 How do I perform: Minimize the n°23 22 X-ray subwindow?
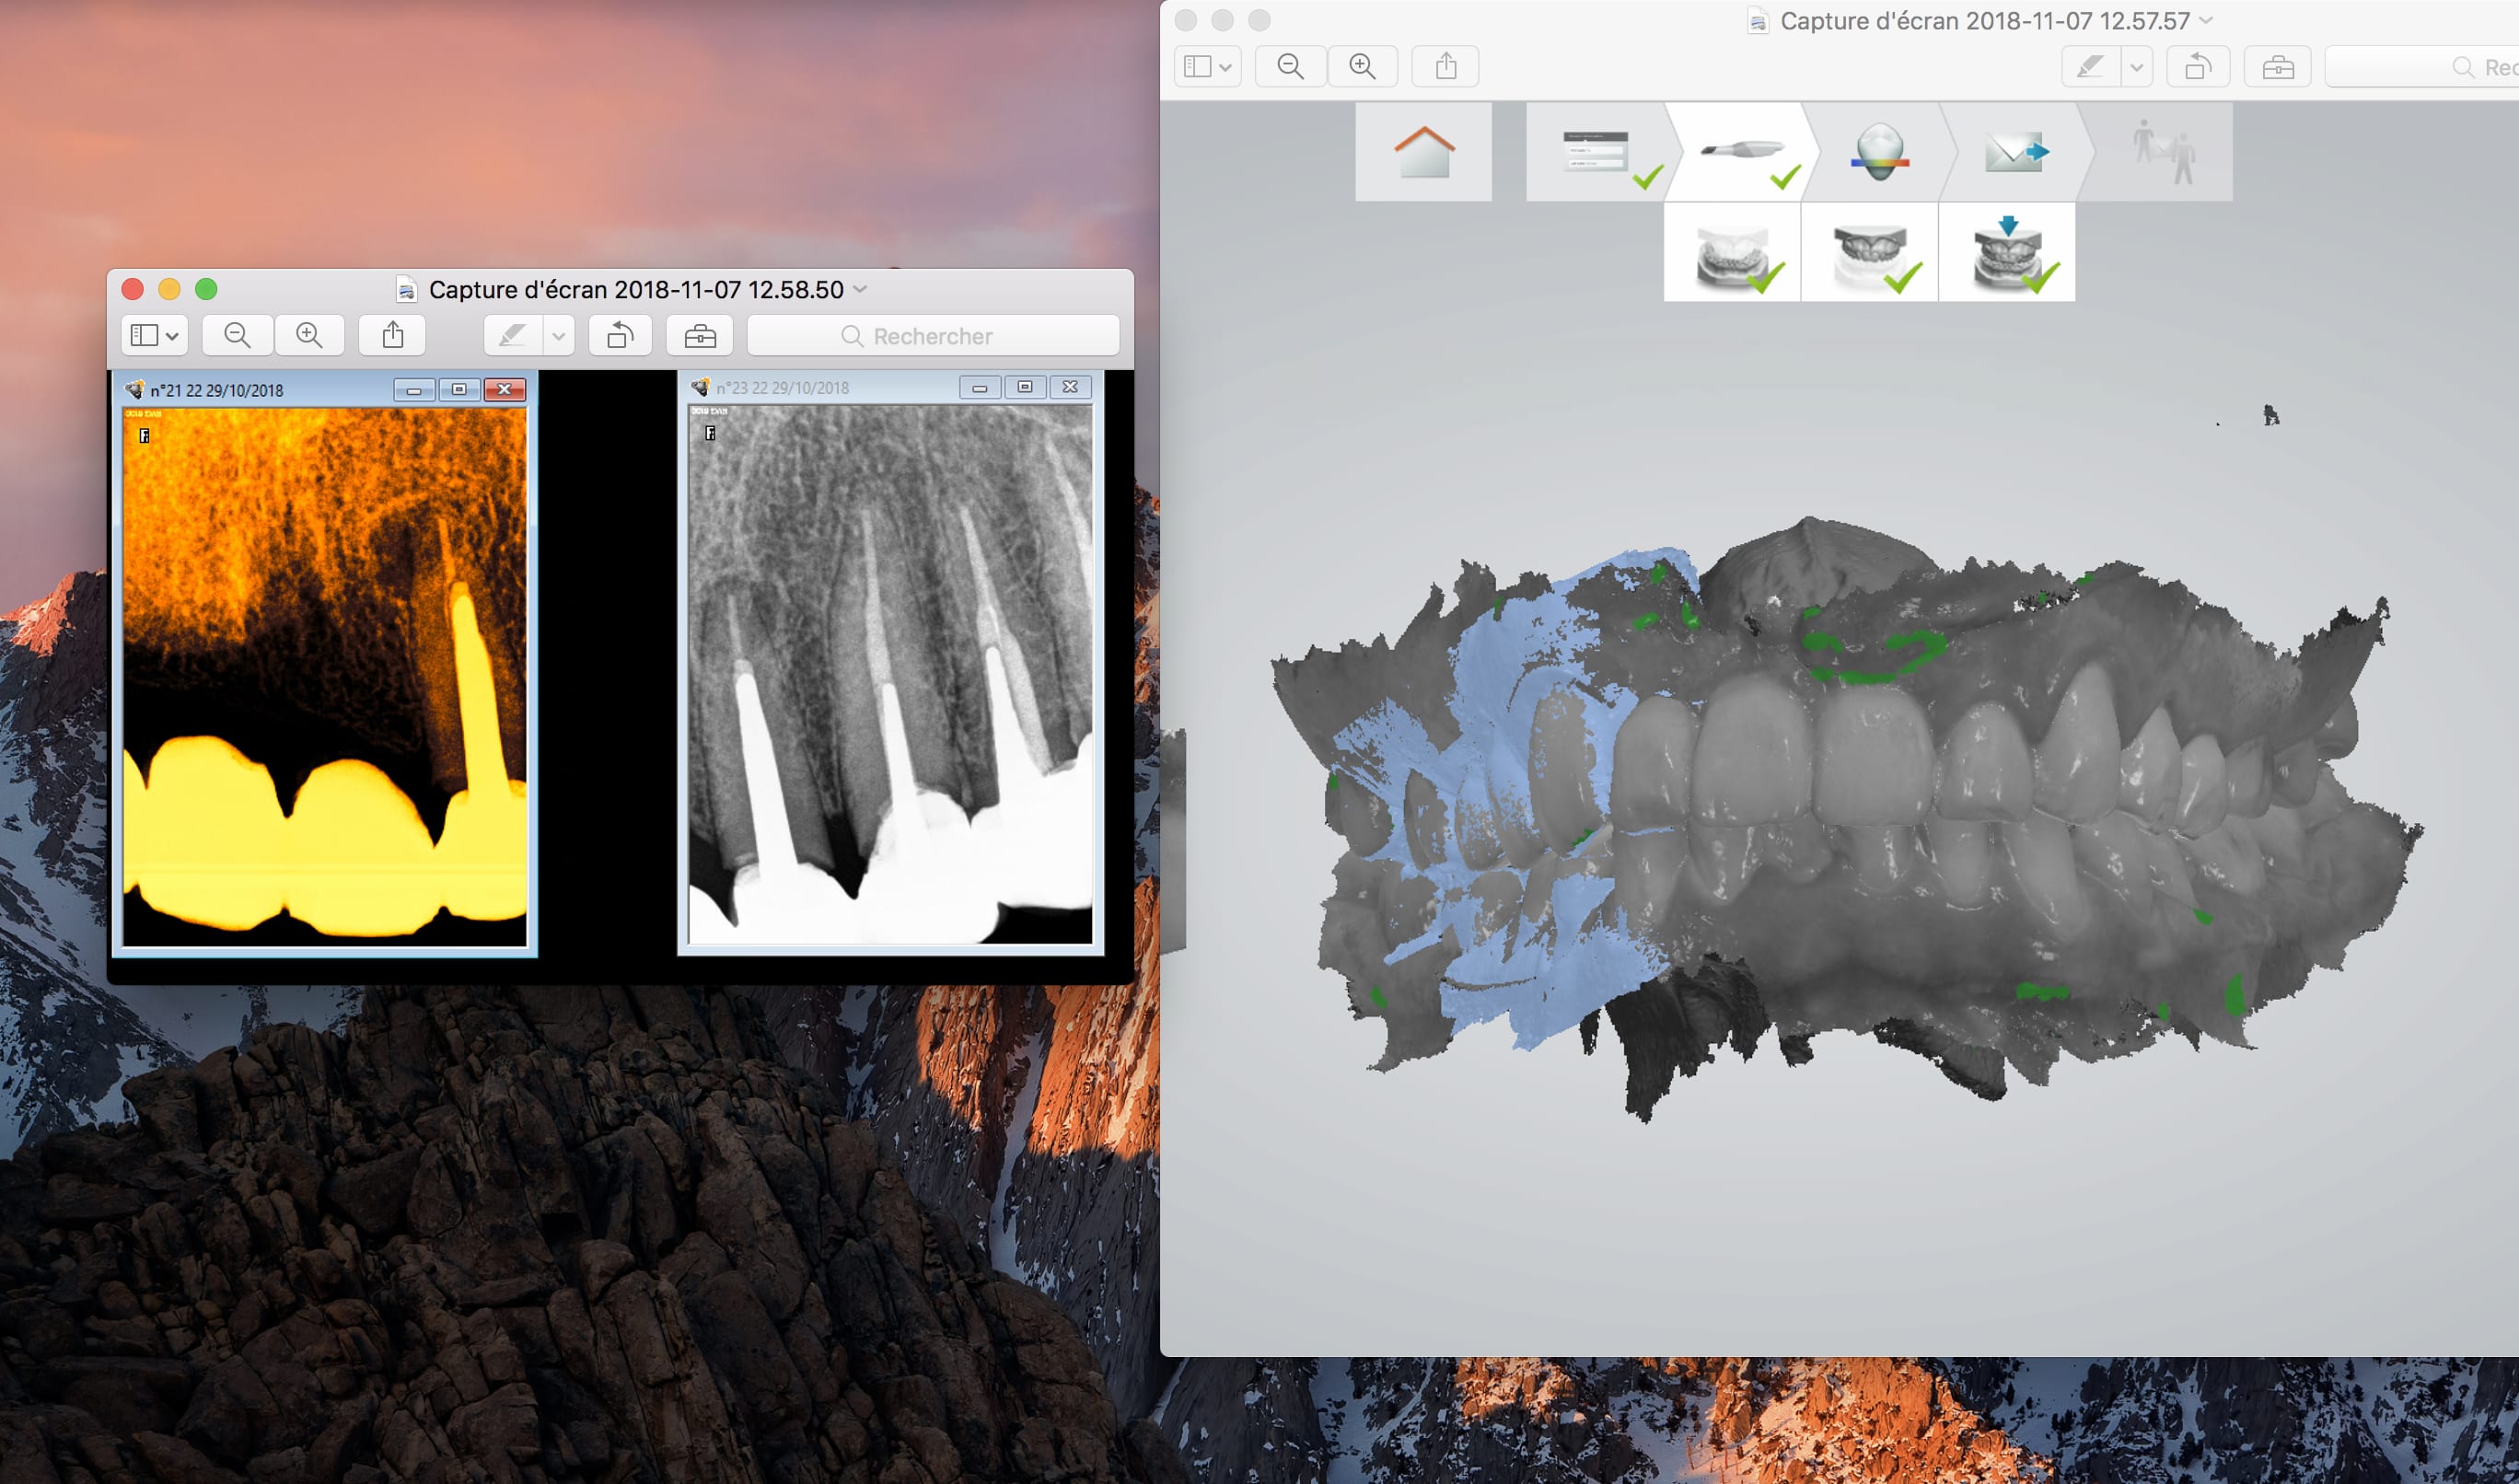pyautogui.click(x=980, y=387)
